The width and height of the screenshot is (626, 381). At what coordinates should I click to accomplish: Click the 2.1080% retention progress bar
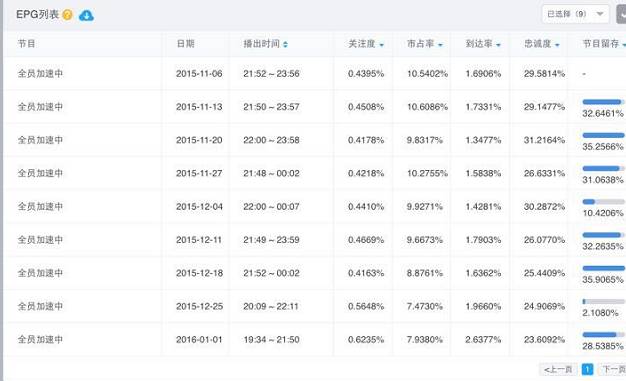[603, 302]
